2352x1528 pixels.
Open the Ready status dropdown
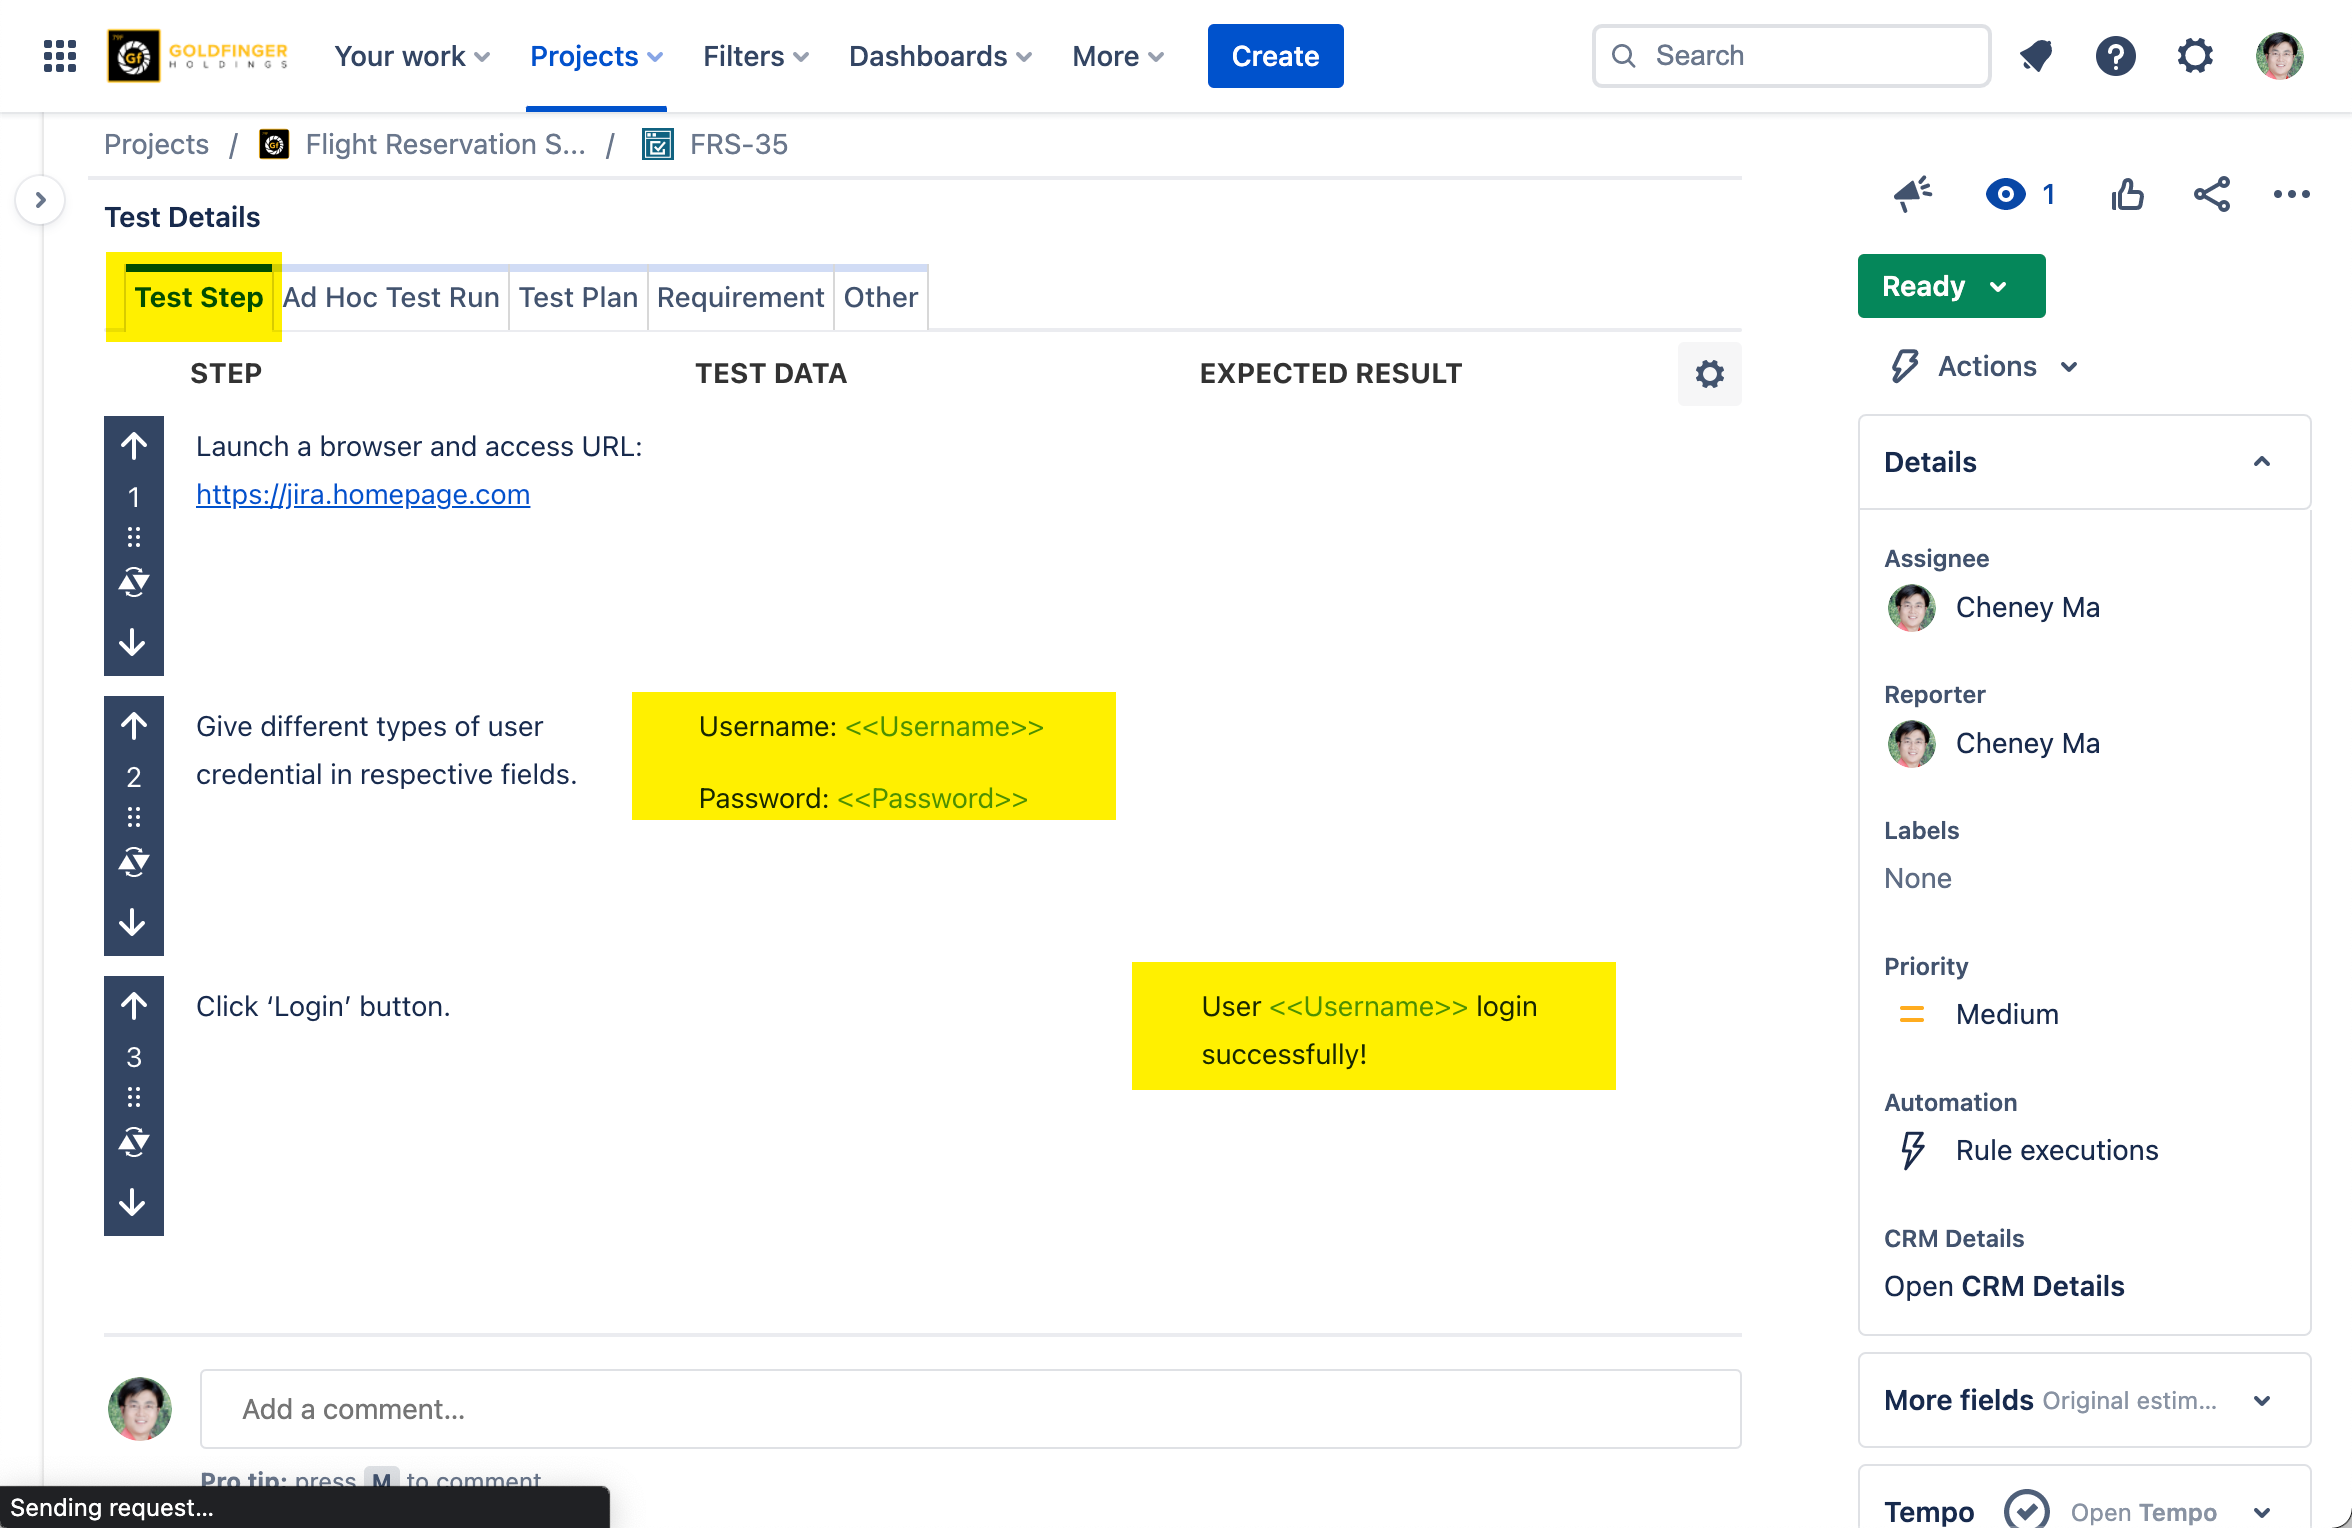(x=1950, y=287)
